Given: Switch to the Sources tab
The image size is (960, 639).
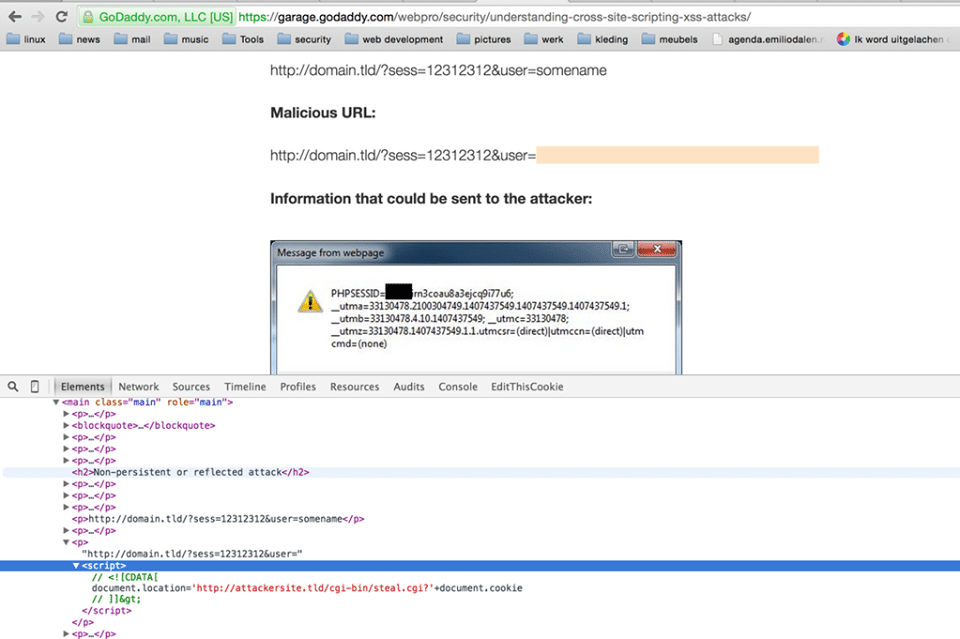Looking at the screenshot, I should tap(191, 387).
